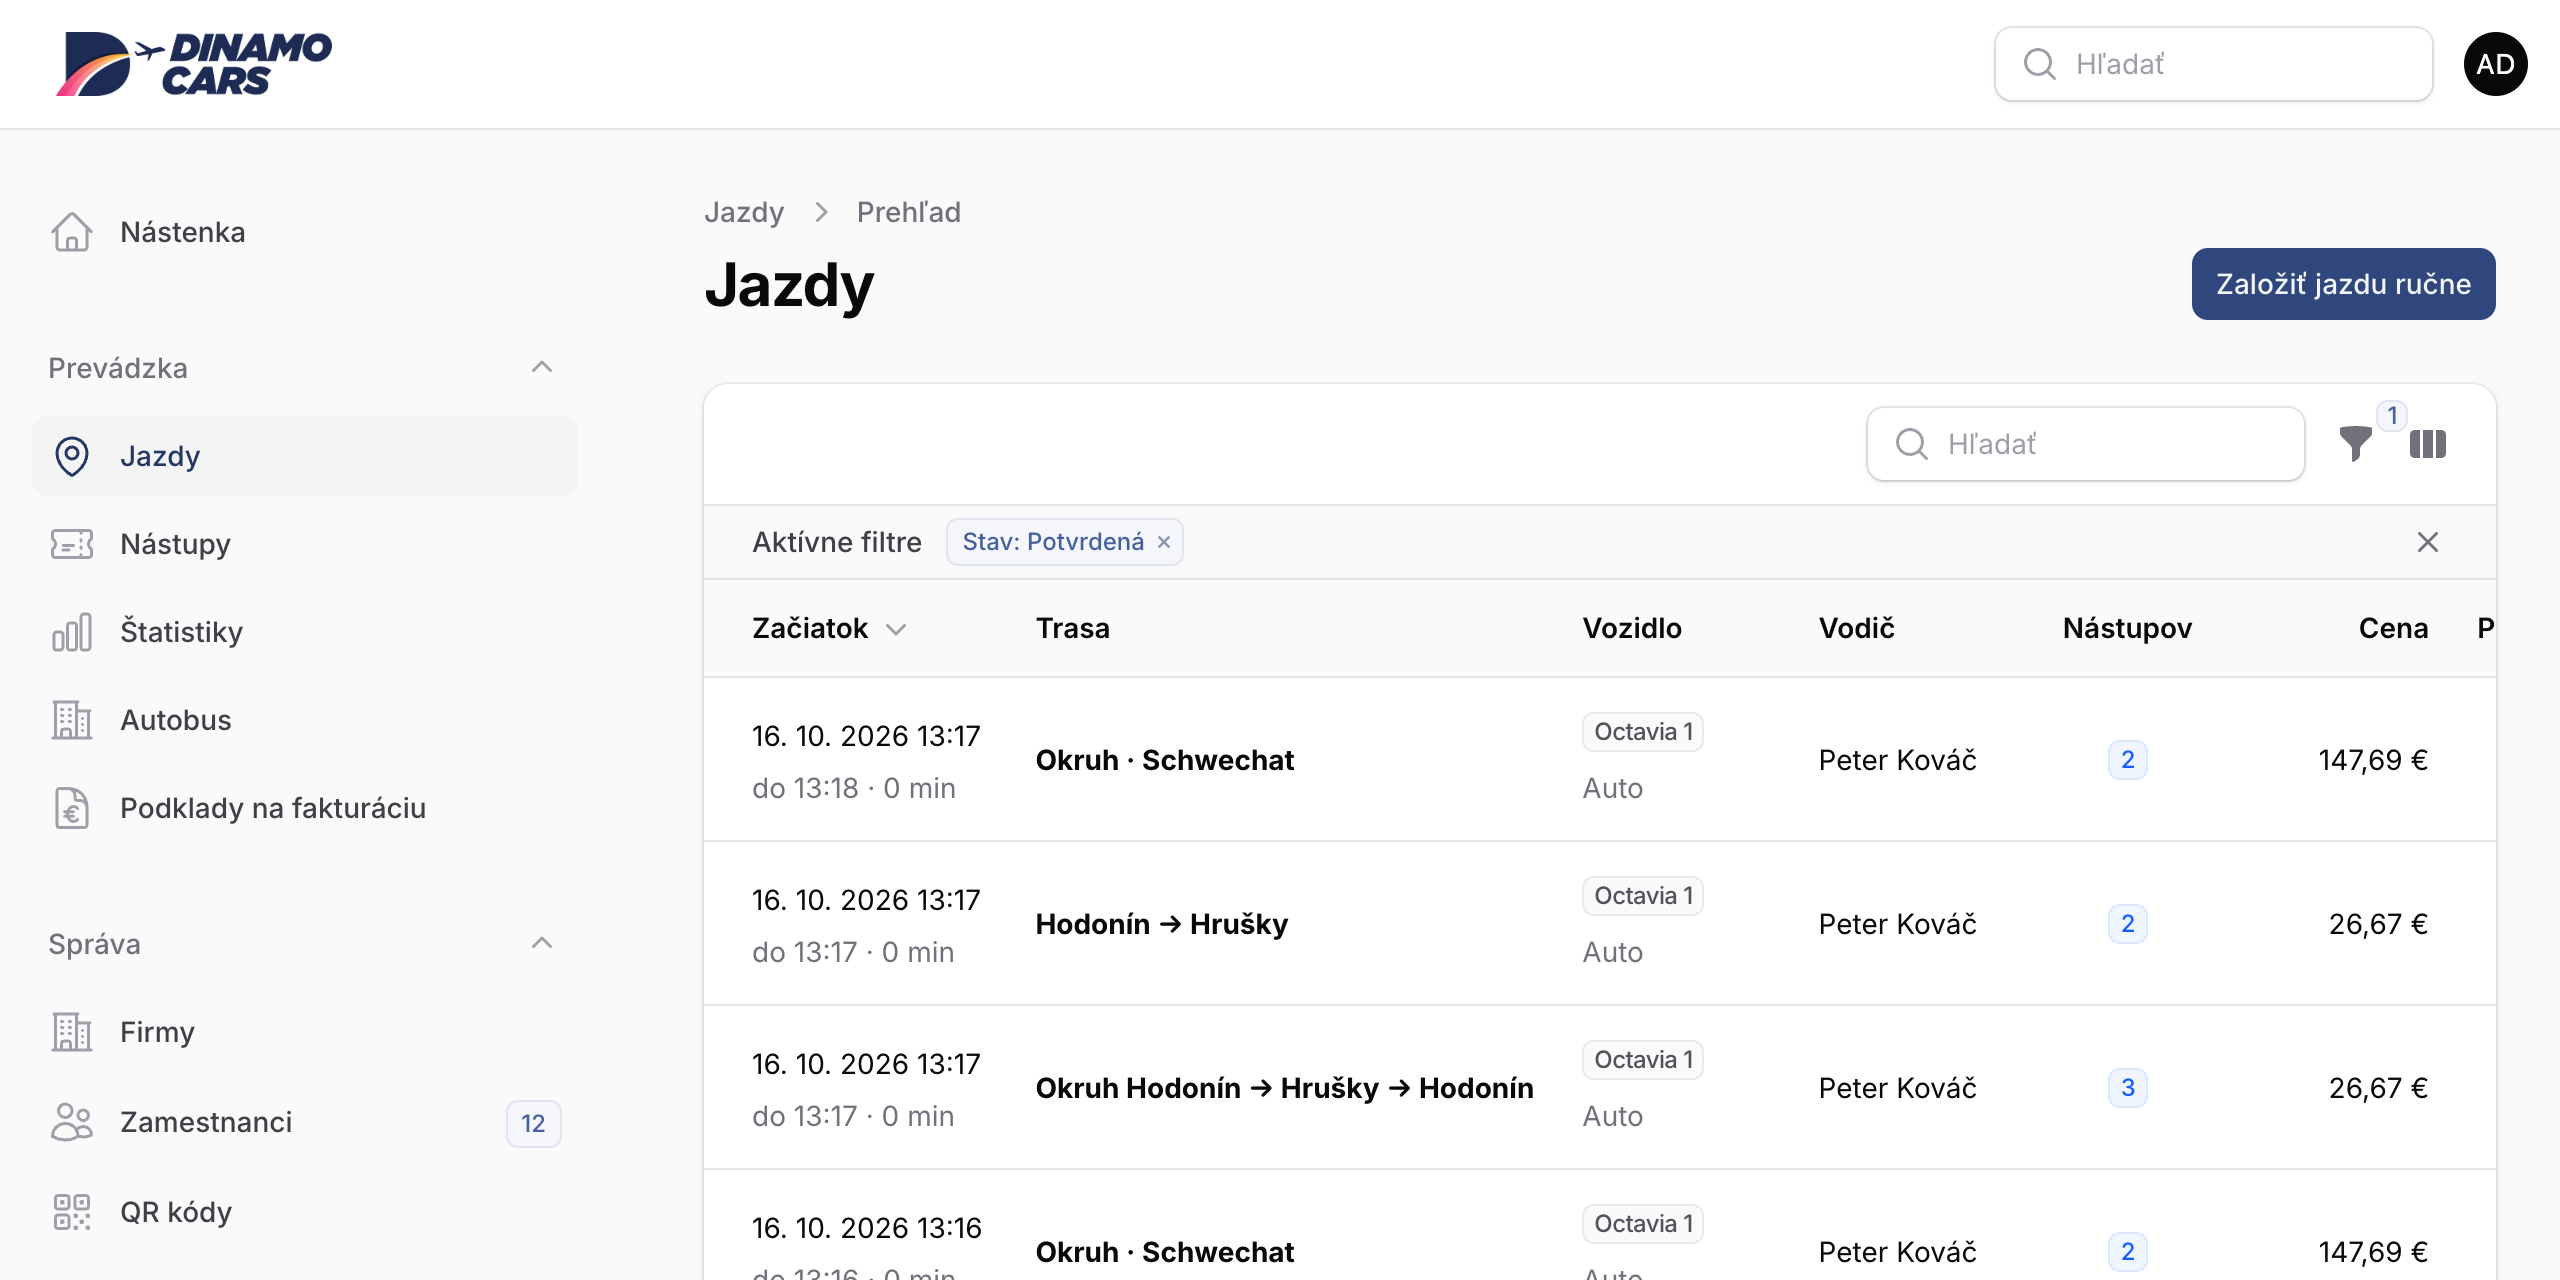The image size is (2560, 1280).
Task: Click the boarding count badge 3
Action: click(2127, 1088)
